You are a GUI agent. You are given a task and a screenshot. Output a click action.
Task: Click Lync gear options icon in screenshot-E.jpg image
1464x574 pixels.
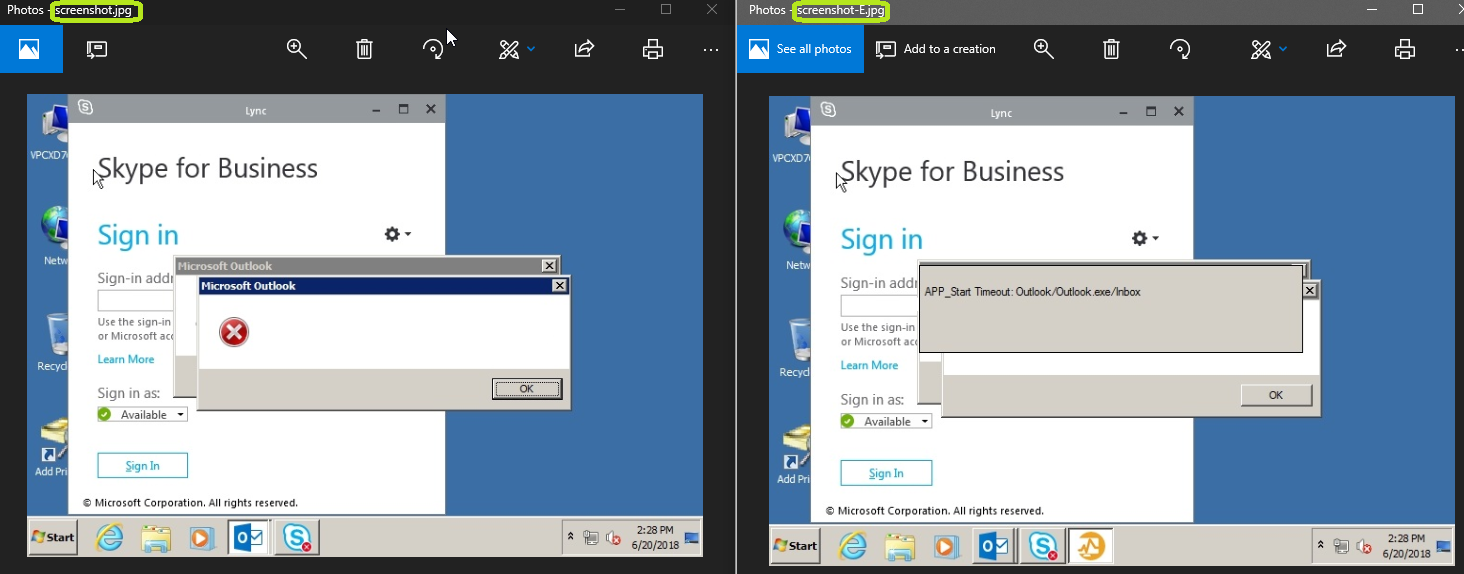coord(1144,238)
